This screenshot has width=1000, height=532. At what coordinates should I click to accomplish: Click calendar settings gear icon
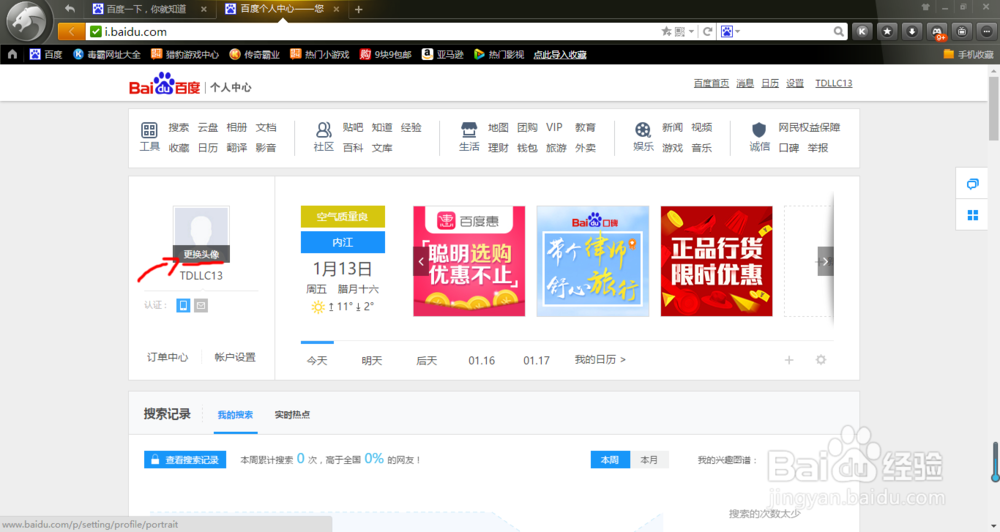click(x=821, y=360)
